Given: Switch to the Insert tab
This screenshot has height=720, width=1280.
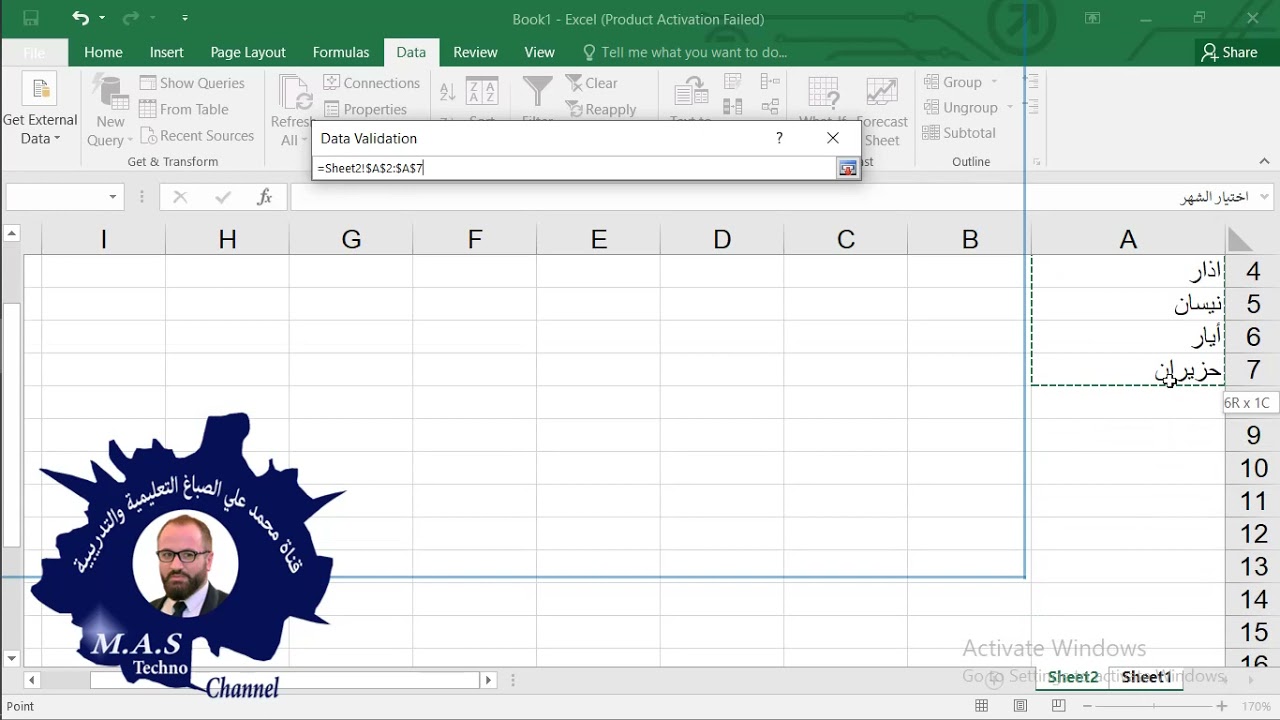Looking at the screenshot, I should coord(167,52).
